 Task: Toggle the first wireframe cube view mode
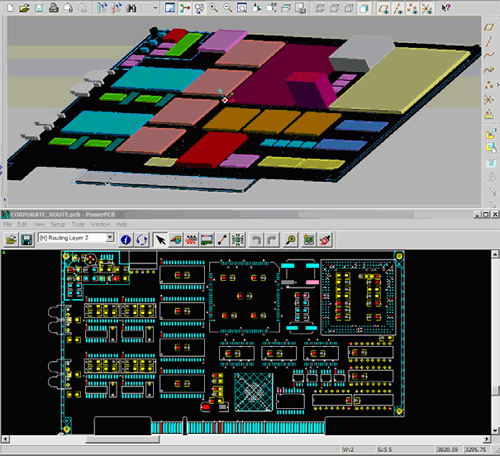pyautogui.click(x=320, y=8)
